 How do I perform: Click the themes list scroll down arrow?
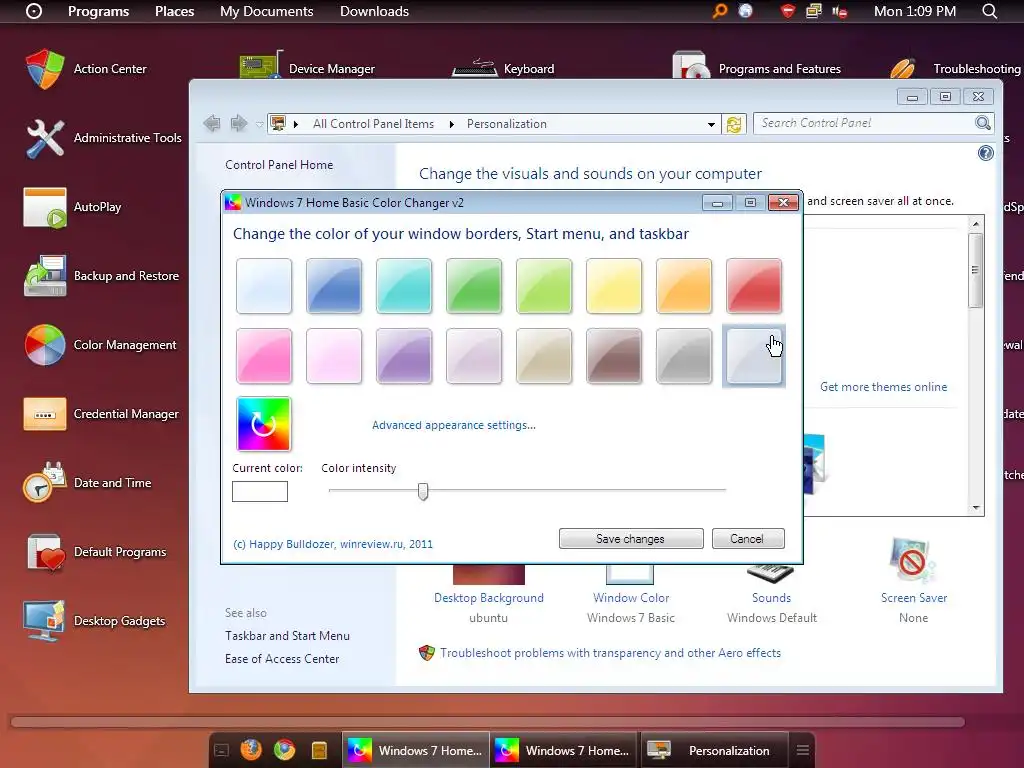coord(976,507)
